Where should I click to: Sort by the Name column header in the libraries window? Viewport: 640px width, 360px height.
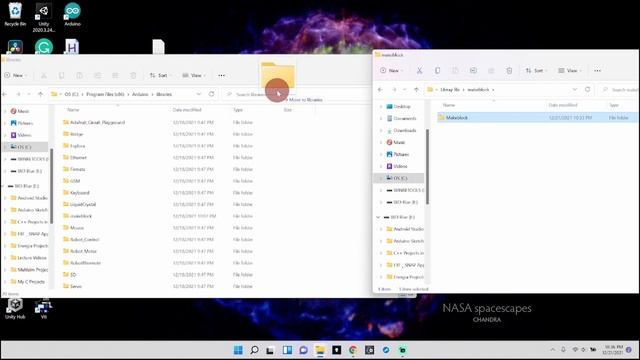[73, 110]
